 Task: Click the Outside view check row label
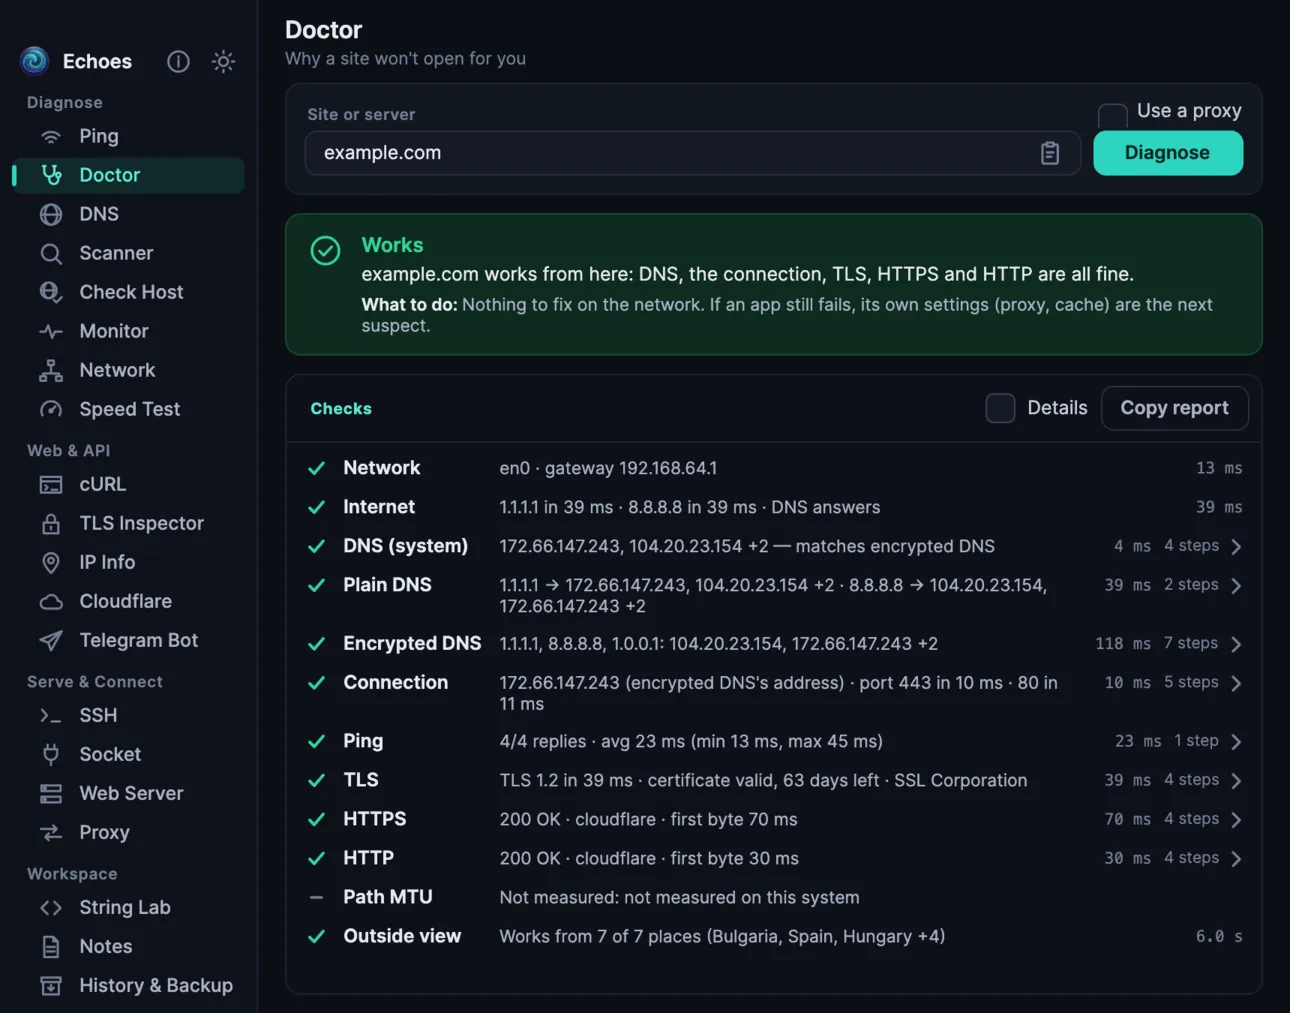click(402, 936)
